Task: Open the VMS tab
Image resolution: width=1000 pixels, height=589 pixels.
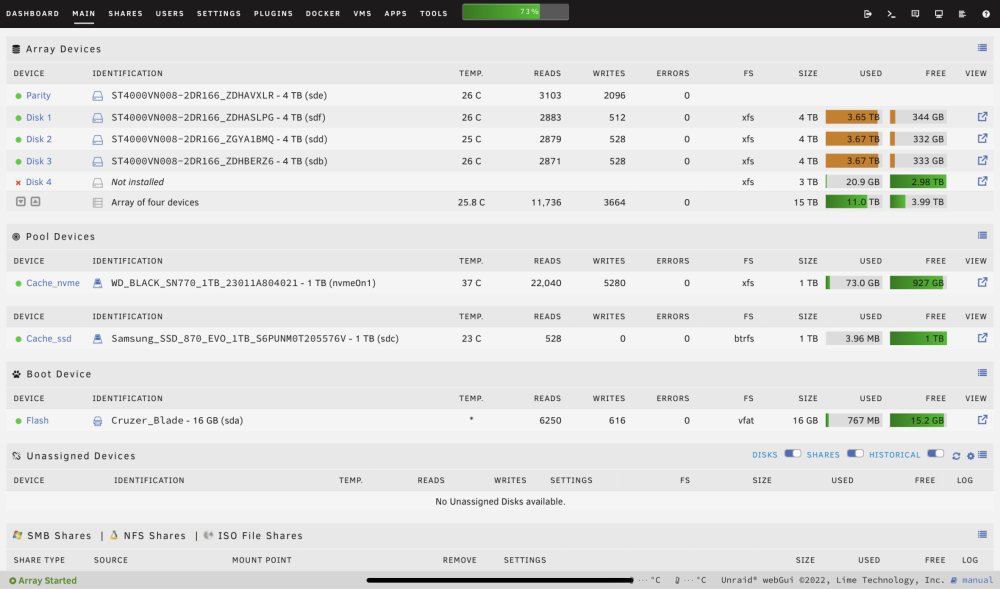Action: (x=362, y=13)
